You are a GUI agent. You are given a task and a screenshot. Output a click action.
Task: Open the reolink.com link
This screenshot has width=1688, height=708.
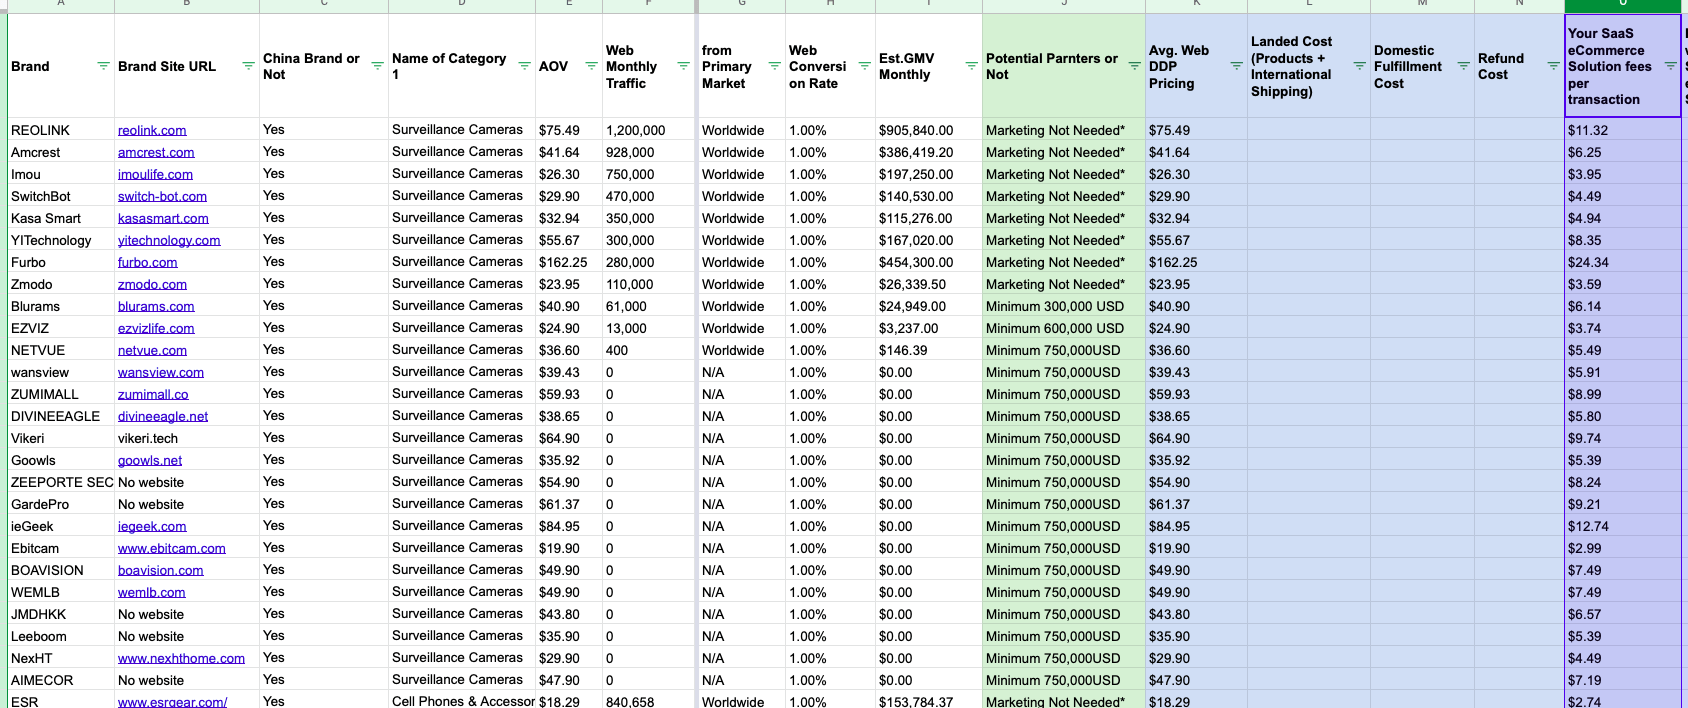tap(152, 130)
